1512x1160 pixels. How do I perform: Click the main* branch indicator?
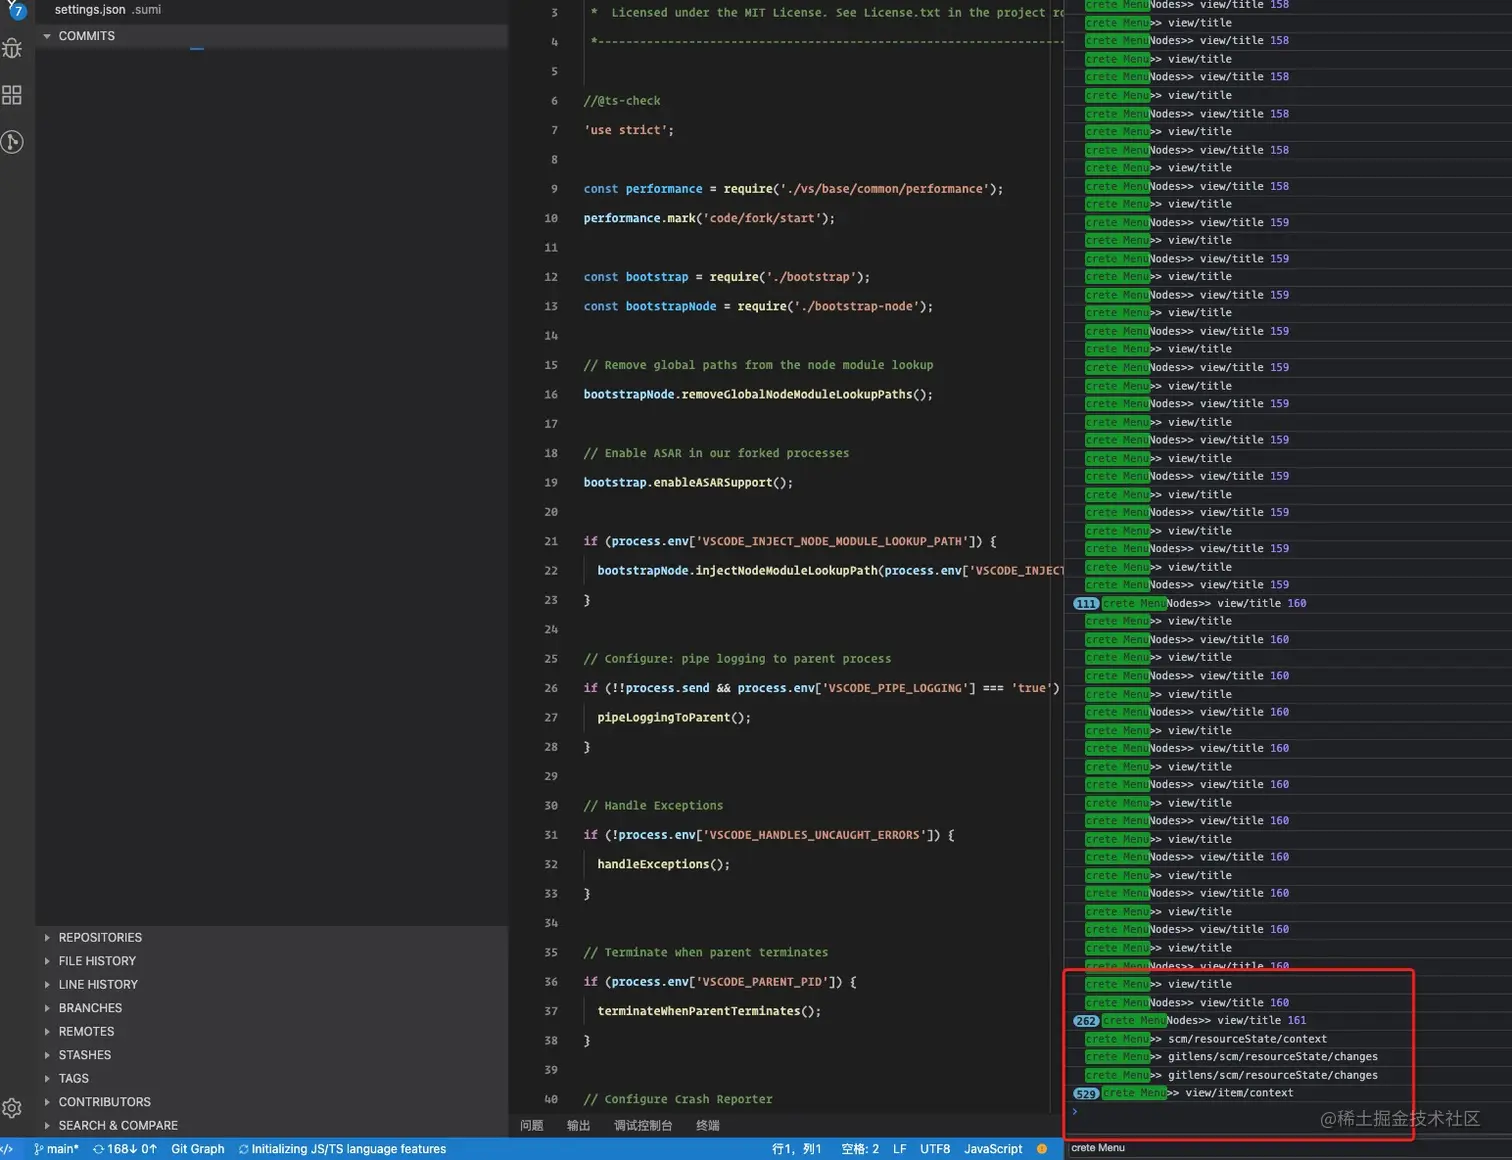[x=56, y=1149]
